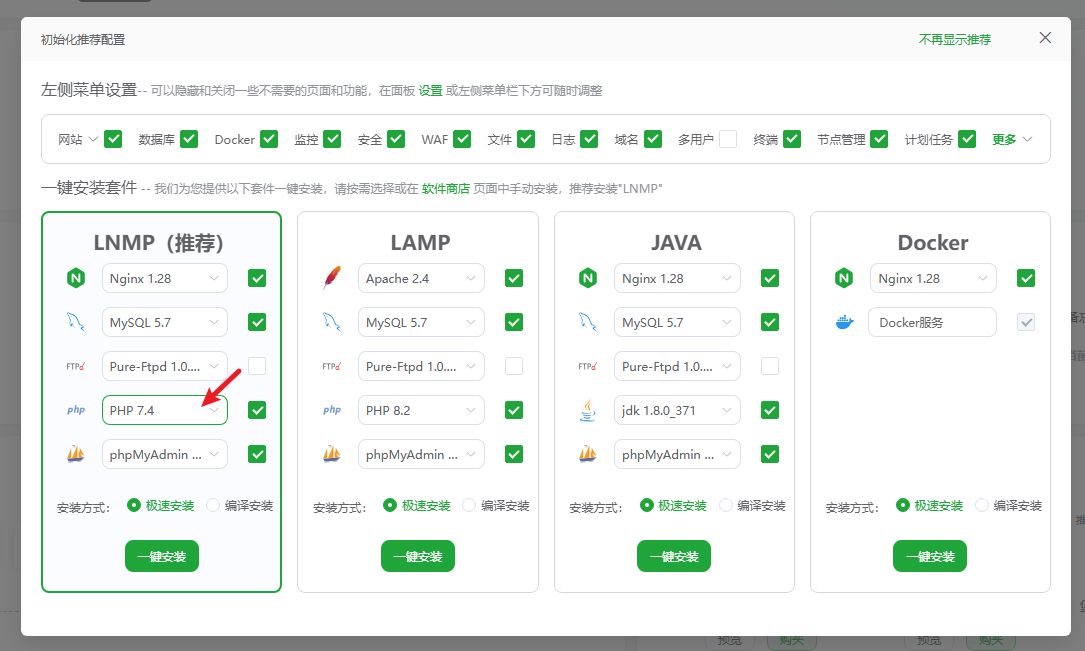Screen dimensions: 1085x651
Task: Click the MySQL dolphin icon in LNMP panel
Action: tap(76, 322)
